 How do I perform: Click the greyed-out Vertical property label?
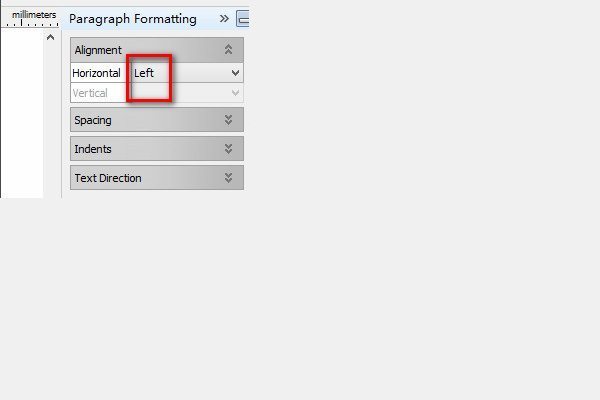tap(90, 93)
